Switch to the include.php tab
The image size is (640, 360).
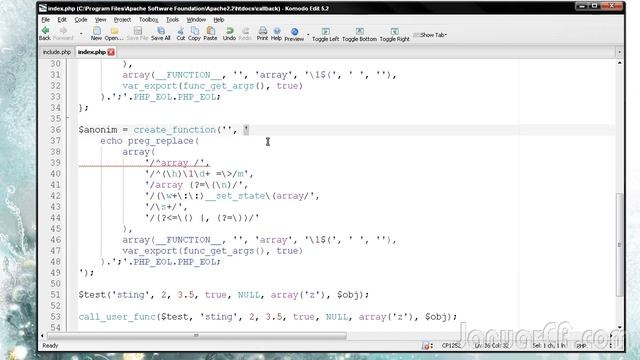coord(57,52)
